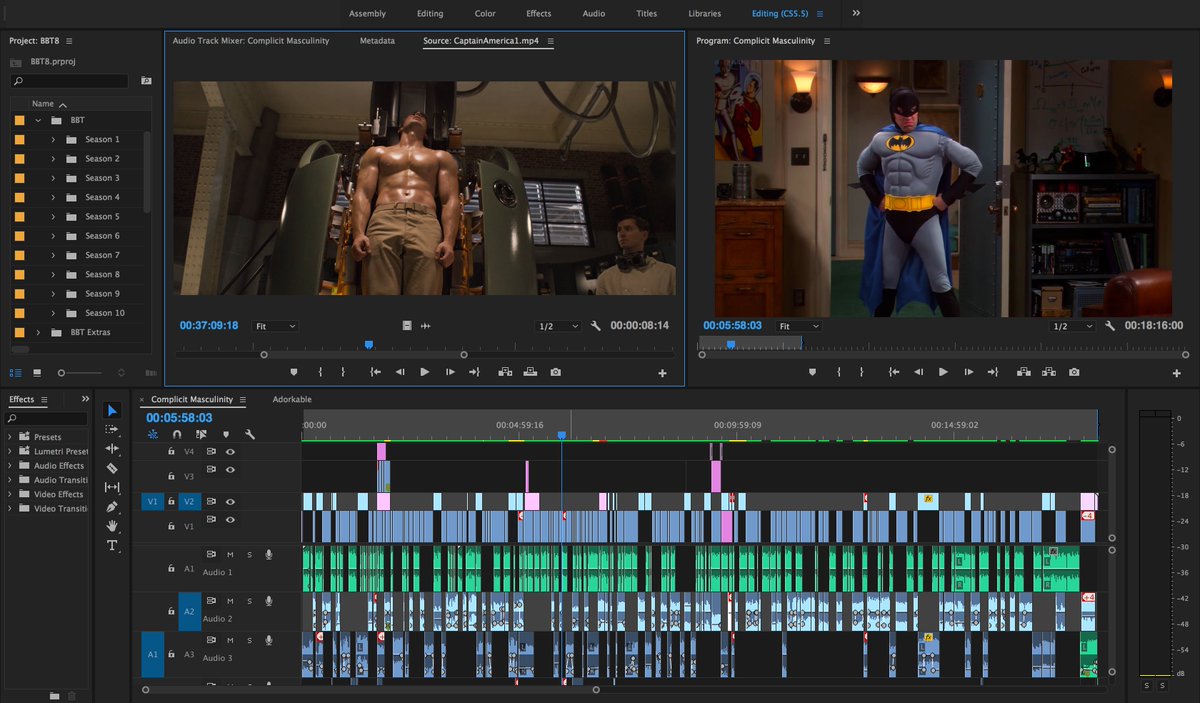Open Program monitor Fit zoom dropdown
This screenshot has height=703, width=1200.
798,326
